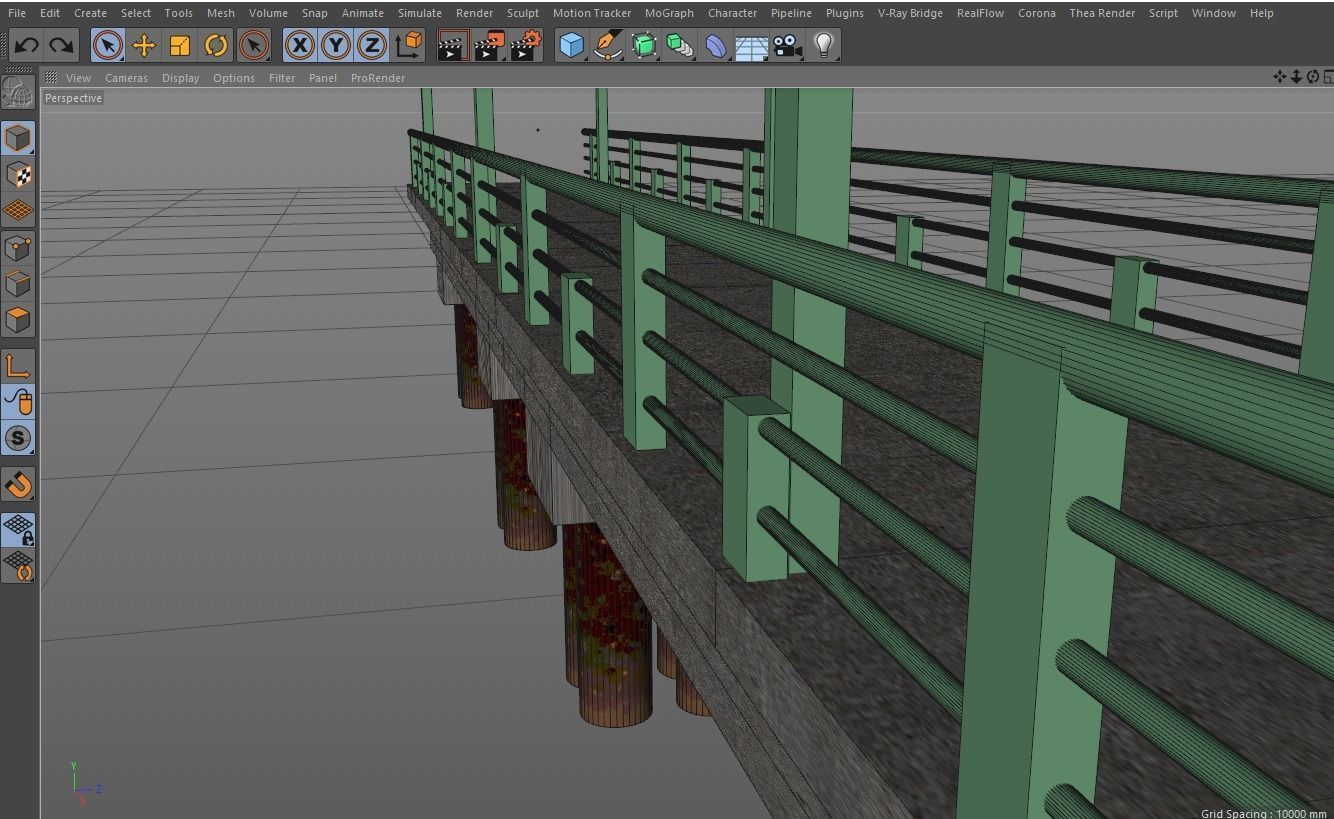Add an Array modeling object

pos(680,45)
